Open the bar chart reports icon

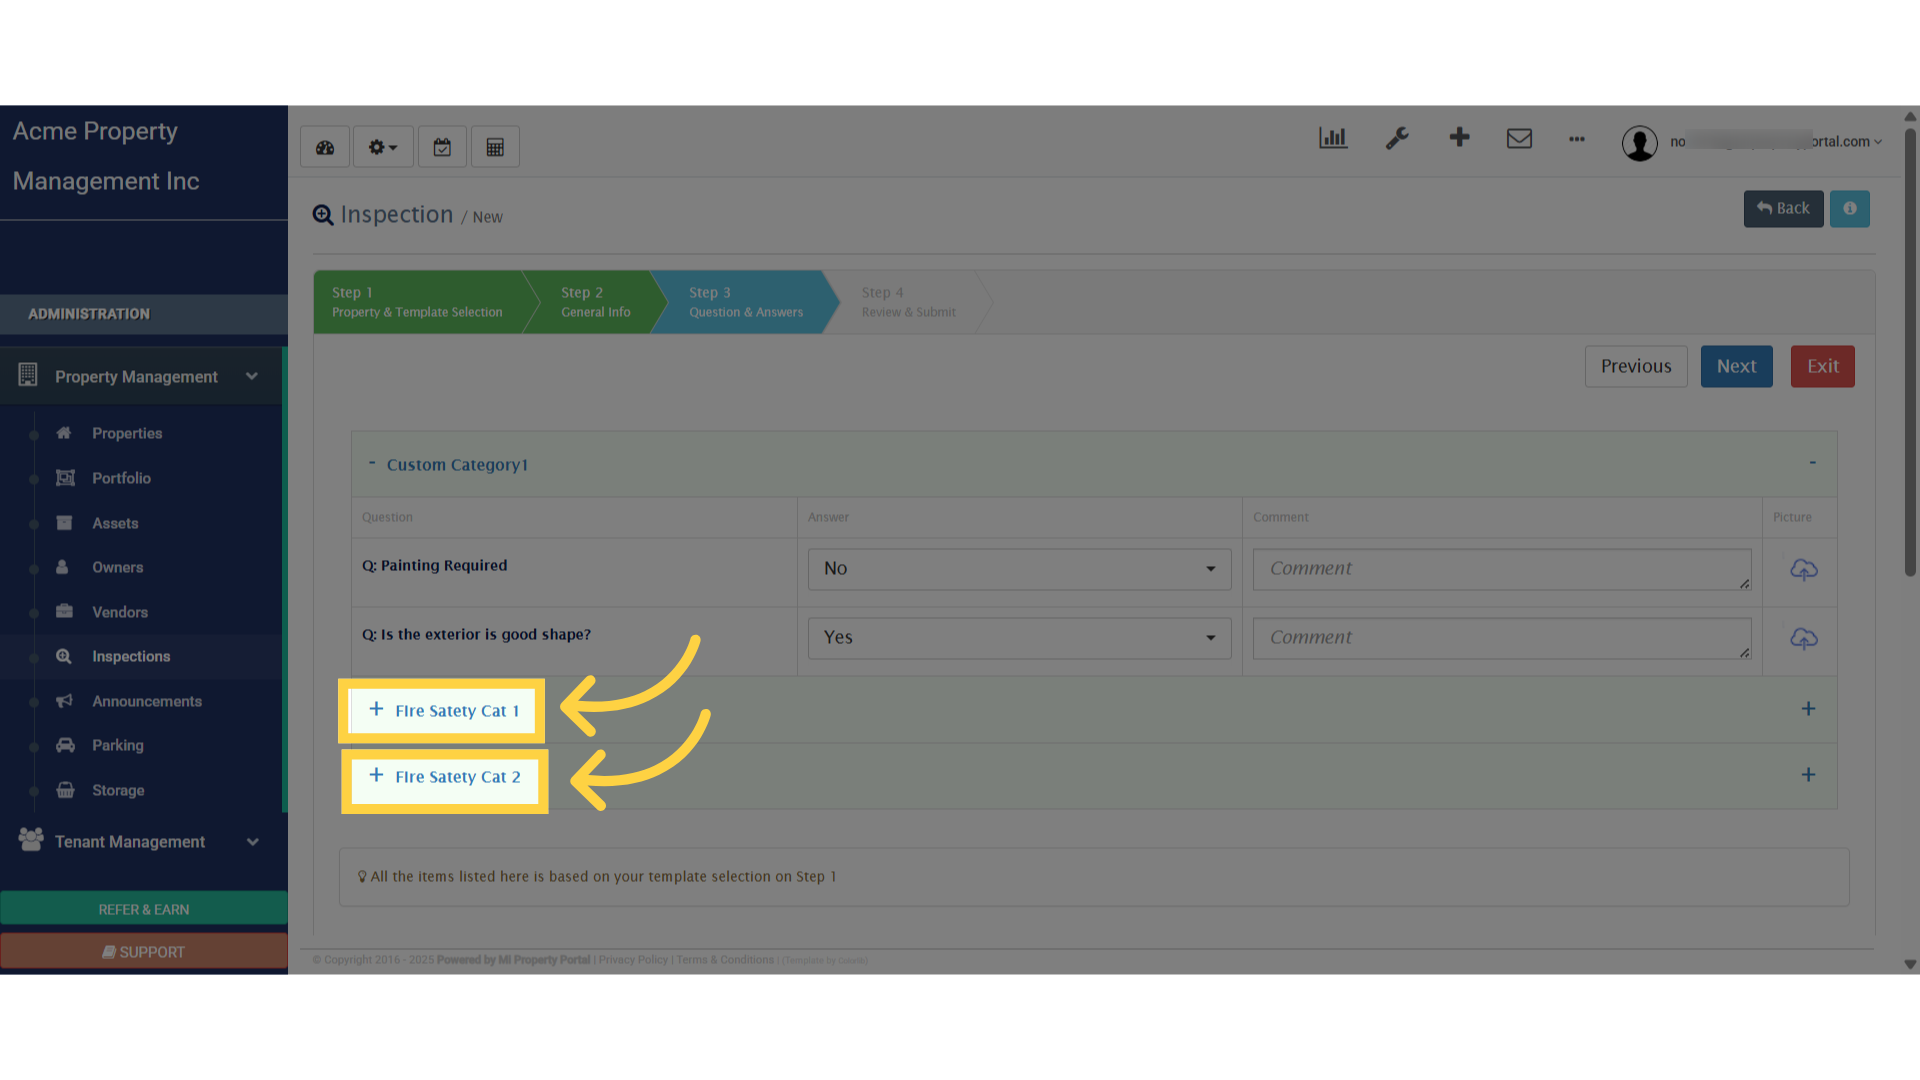pos(1333,138)
